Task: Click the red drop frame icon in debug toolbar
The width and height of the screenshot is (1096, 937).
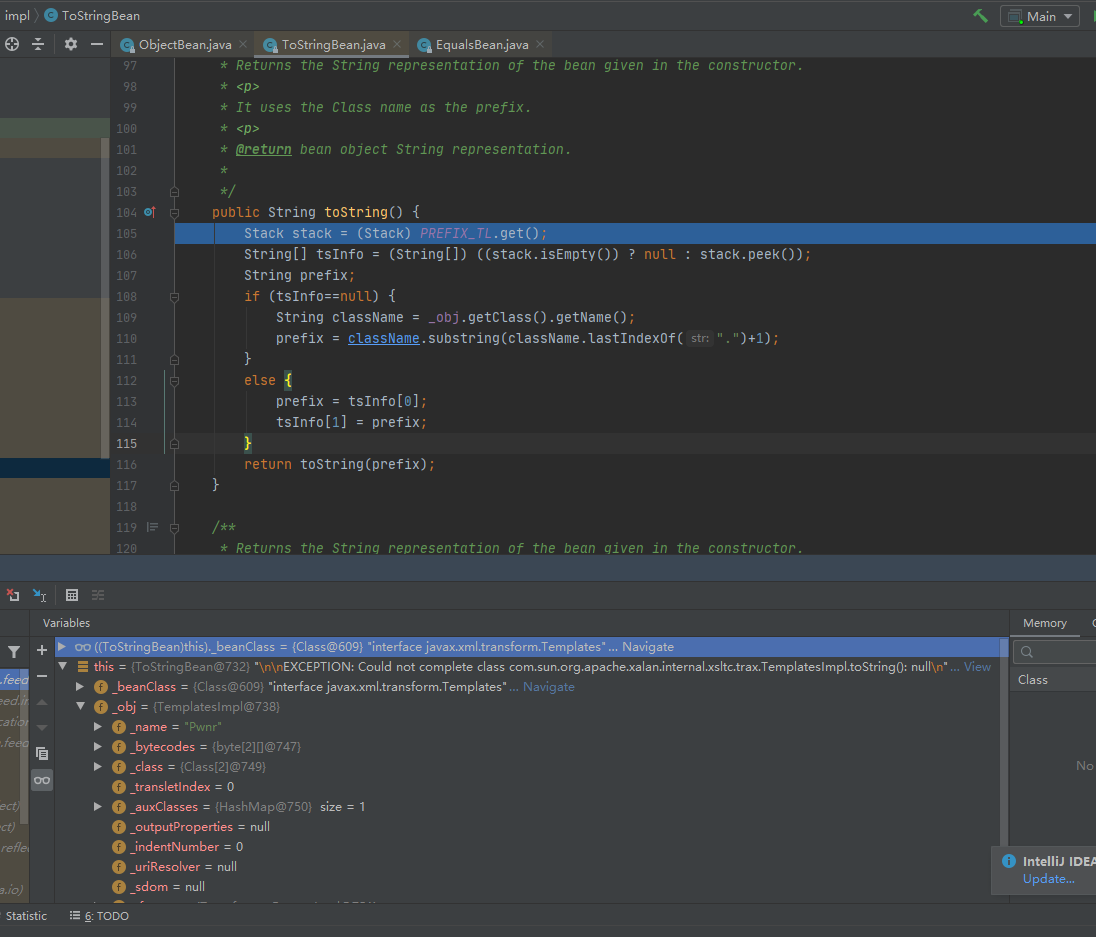Action: coord(13,595)
